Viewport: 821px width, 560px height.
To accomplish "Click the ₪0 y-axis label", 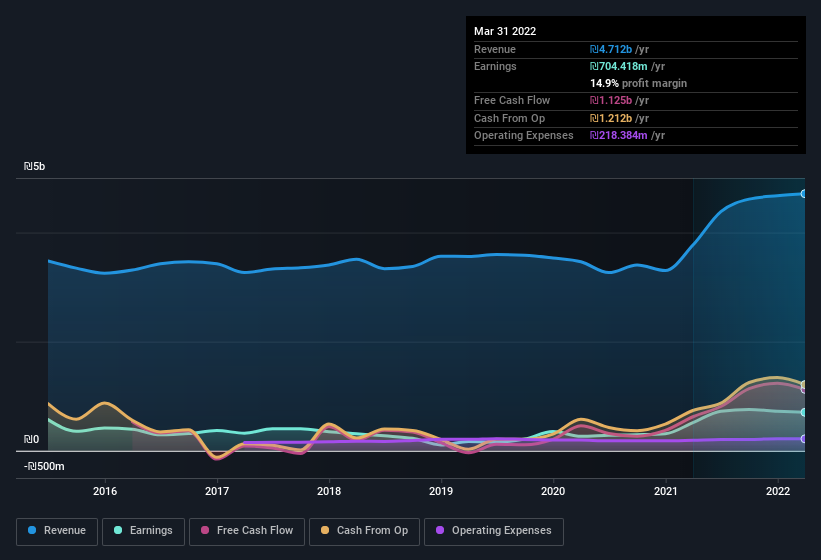I will (31, 439).
